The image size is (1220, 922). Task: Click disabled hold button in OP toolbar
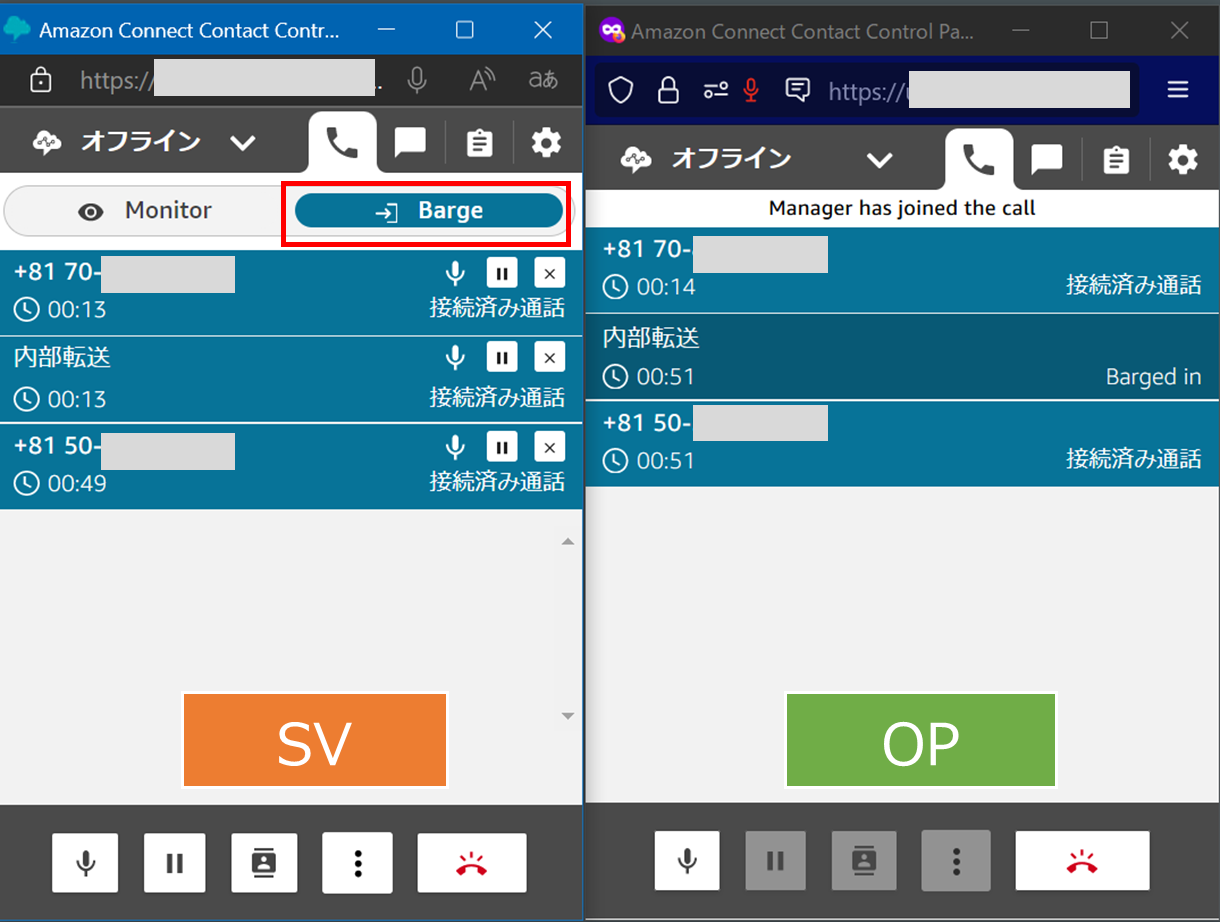tap(775, 860)
